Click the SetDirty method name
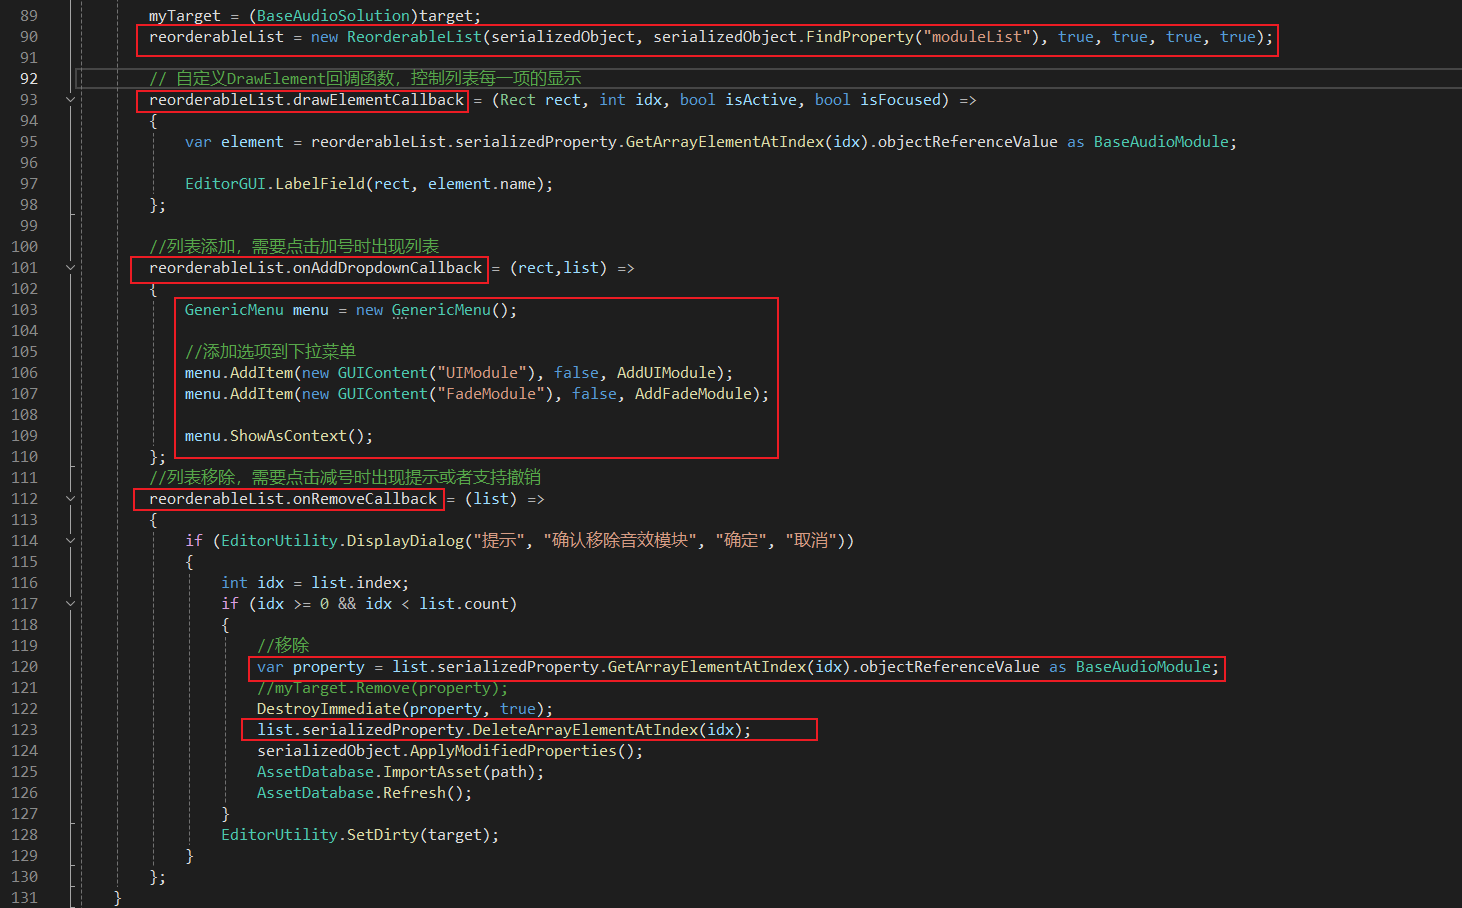 [x=383, y=835]
